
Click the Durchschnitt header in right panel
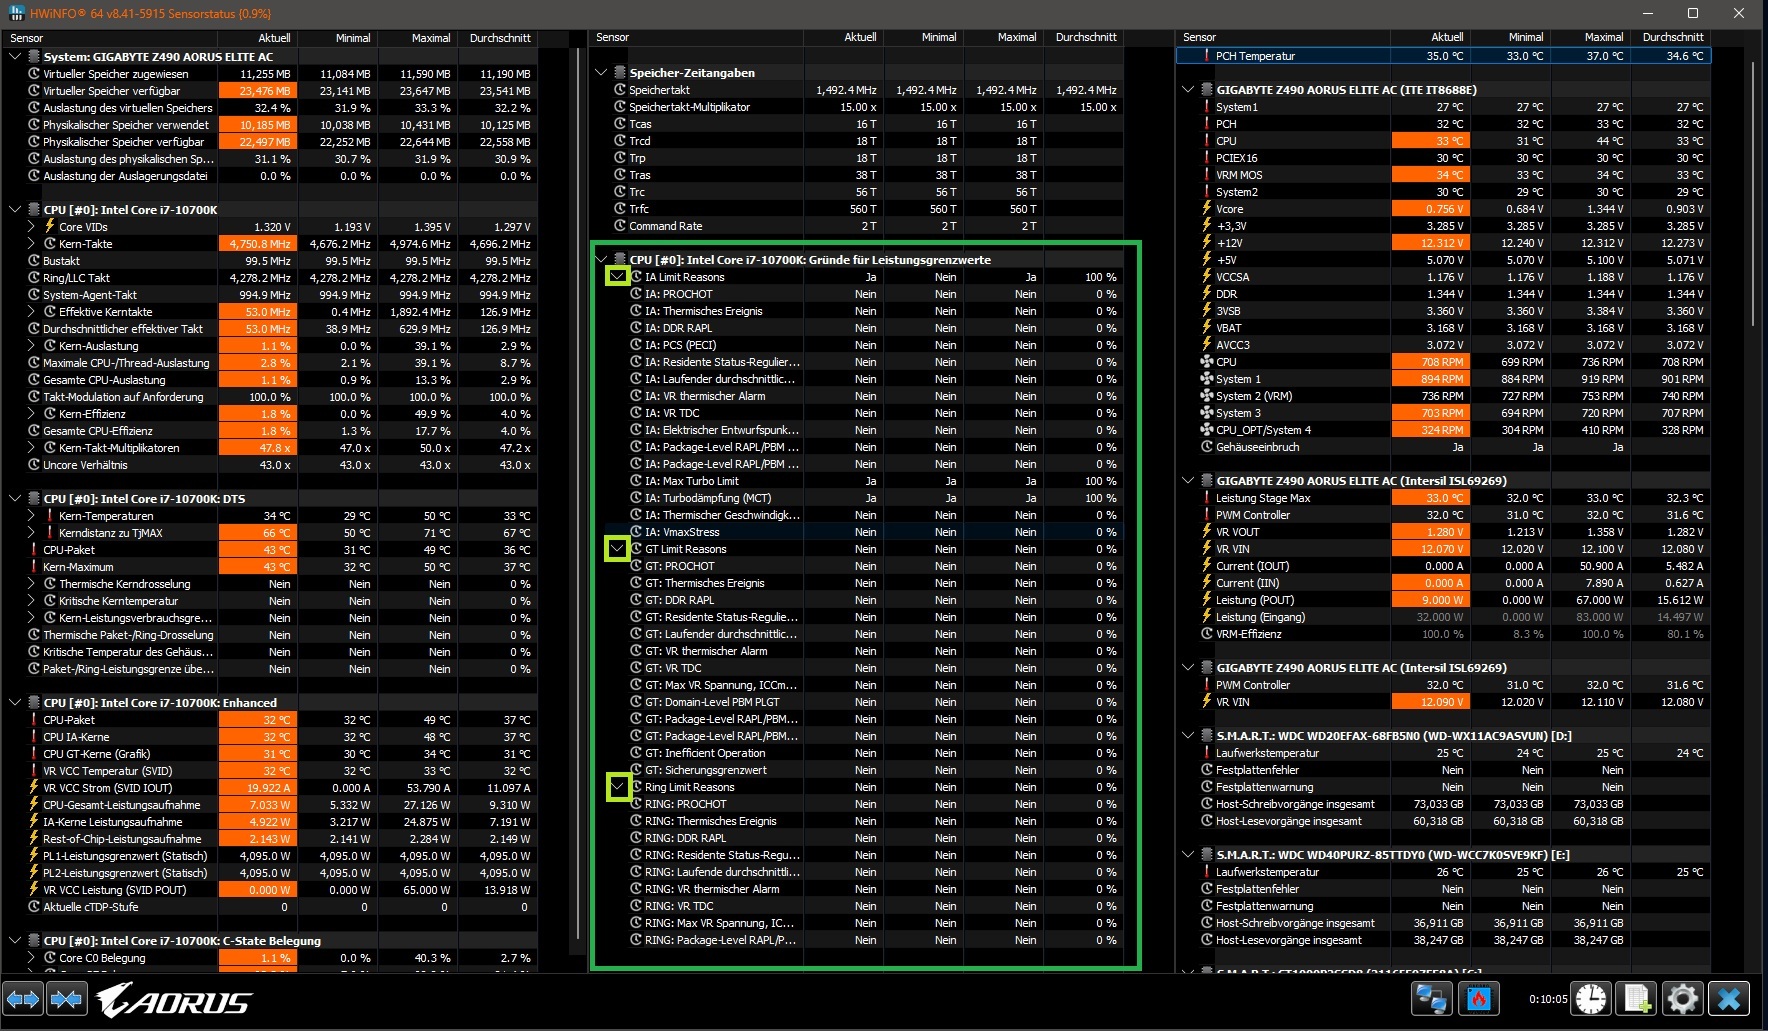tap(1672, 37)
